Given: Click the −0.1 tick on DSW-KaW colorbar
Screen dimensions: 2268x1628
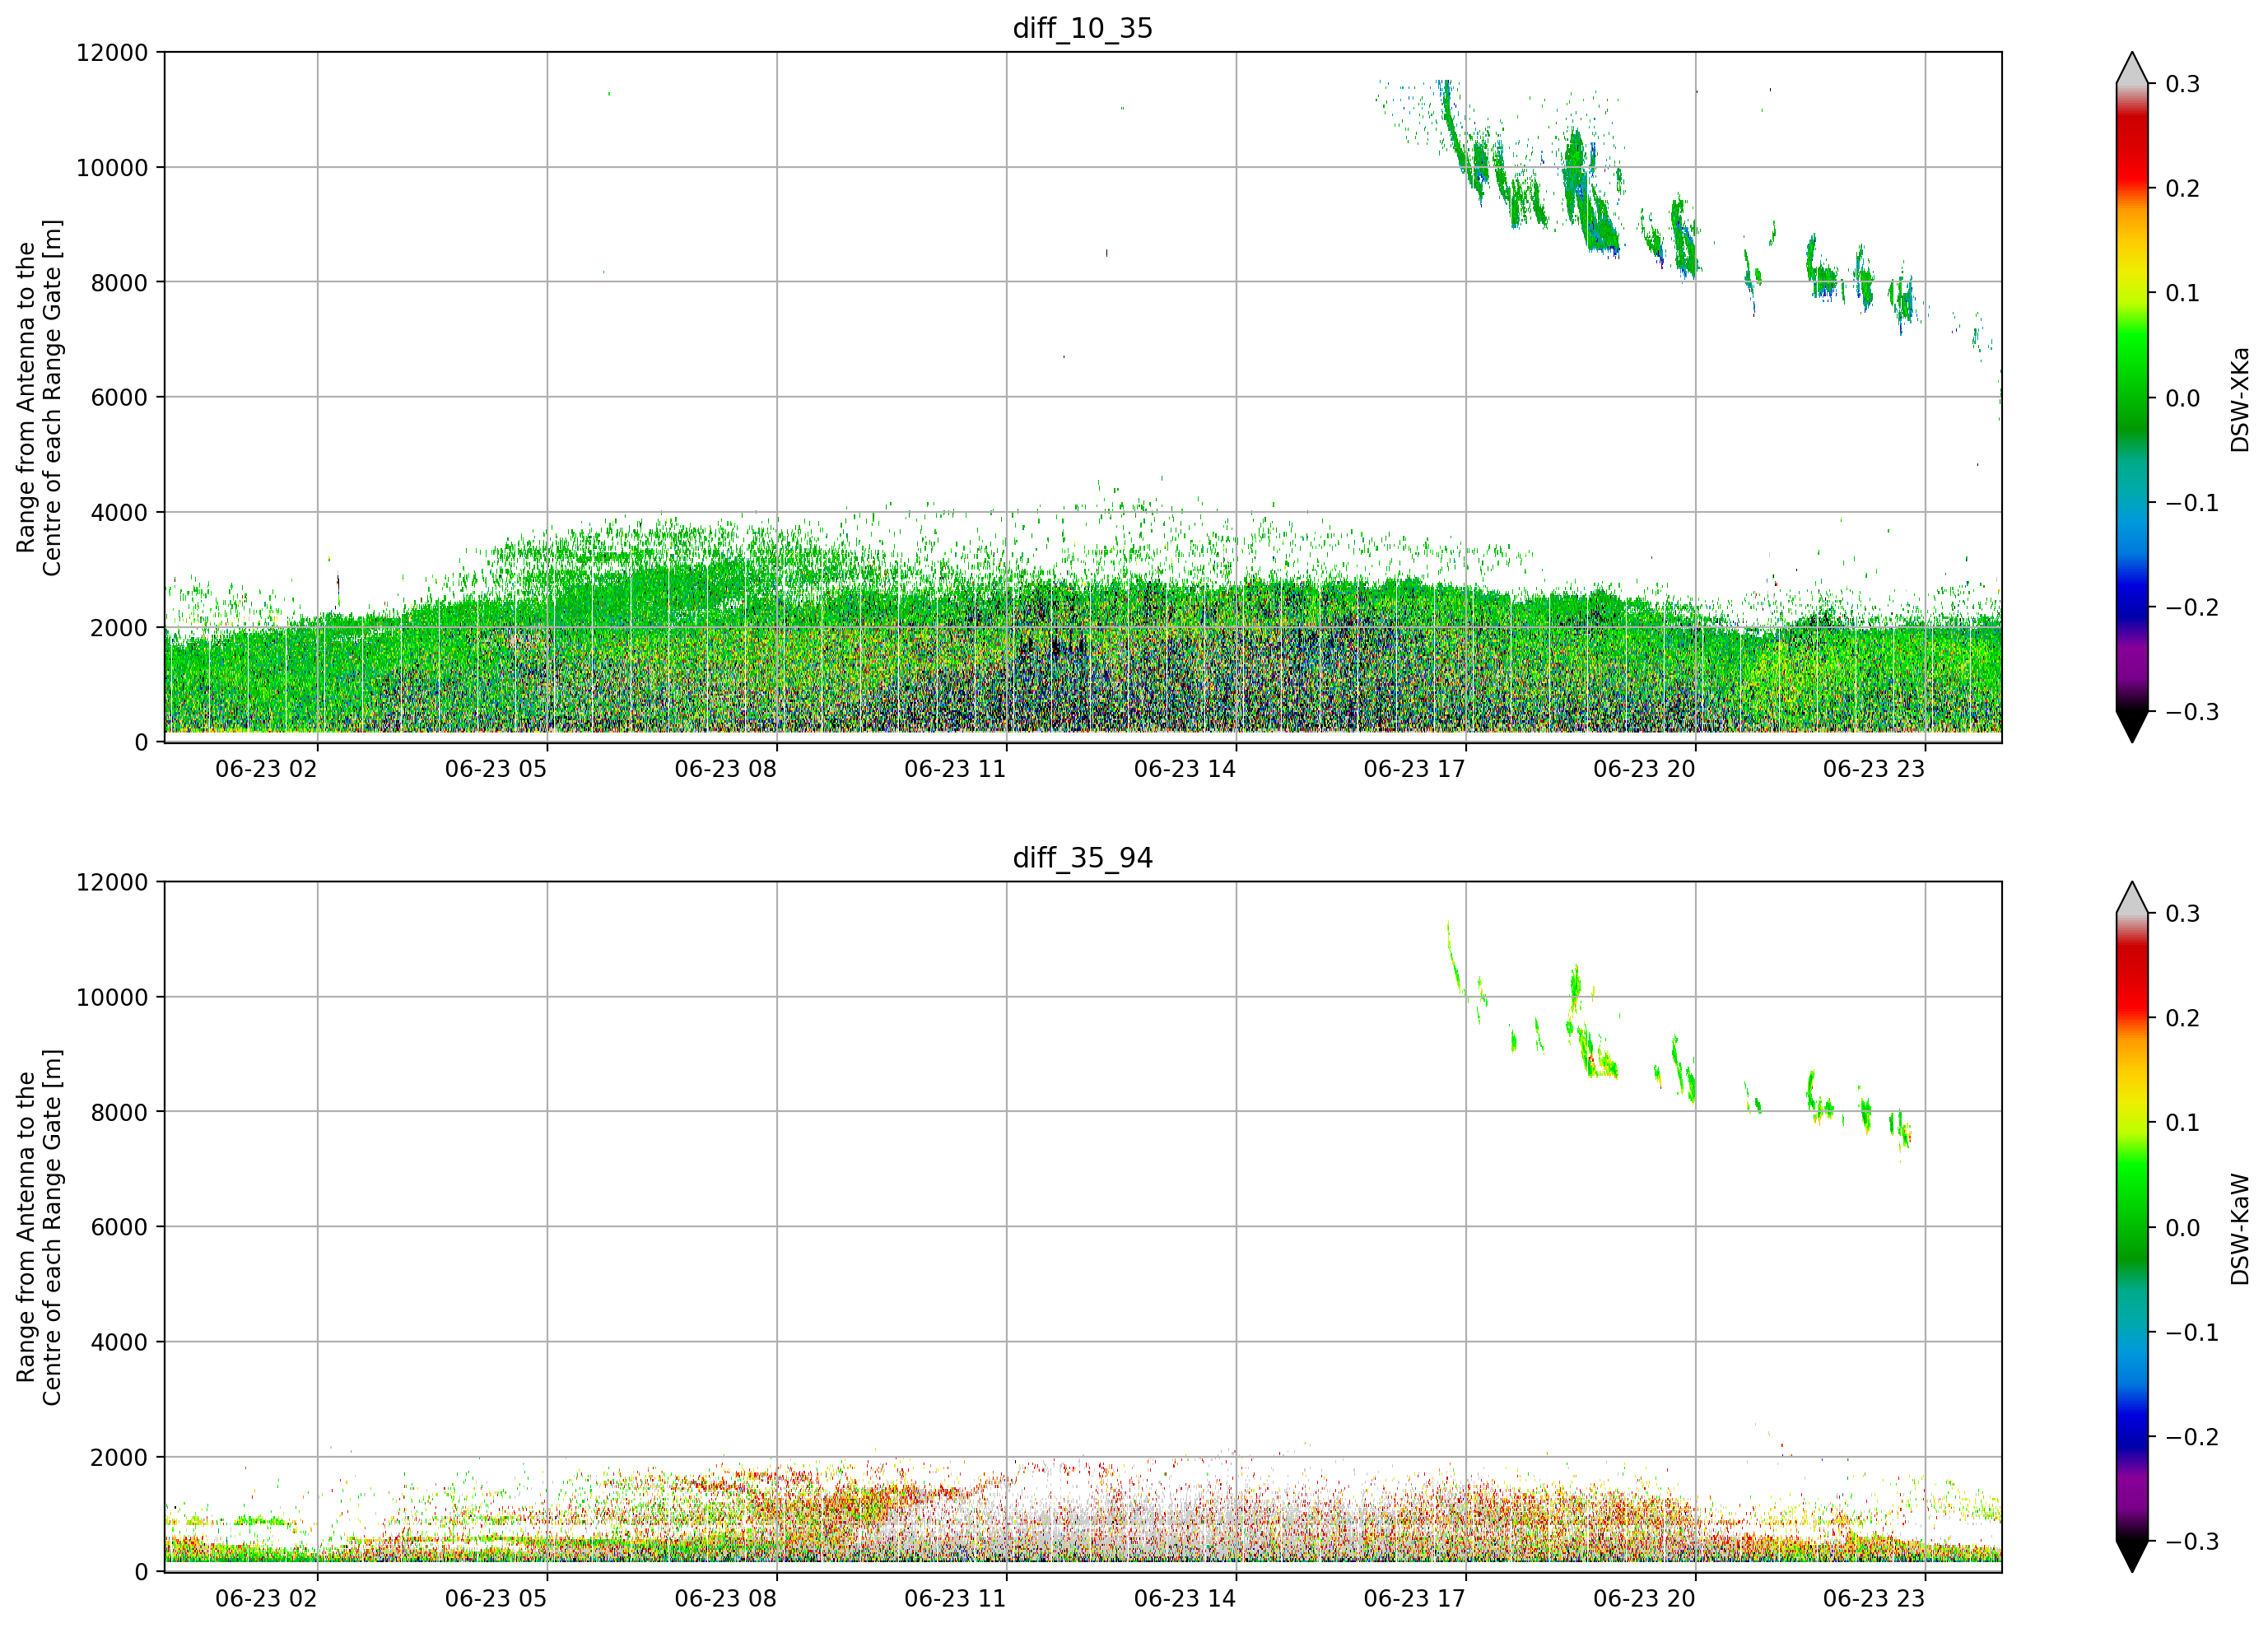Looking at the screenshot, I should 2192,1333.
